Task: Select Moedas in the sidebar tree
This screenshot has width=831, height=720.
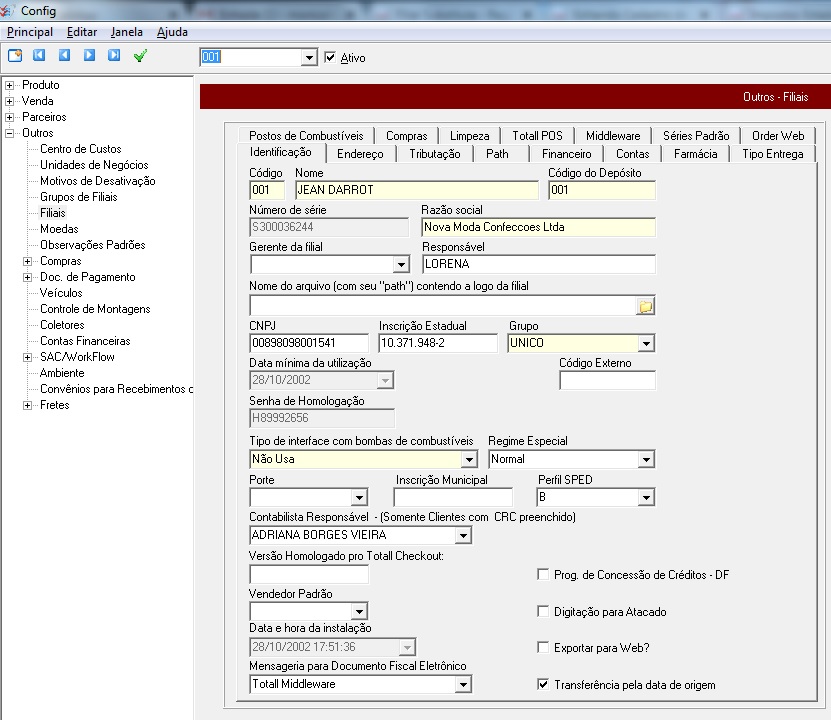Action: [x=59, y=229]
